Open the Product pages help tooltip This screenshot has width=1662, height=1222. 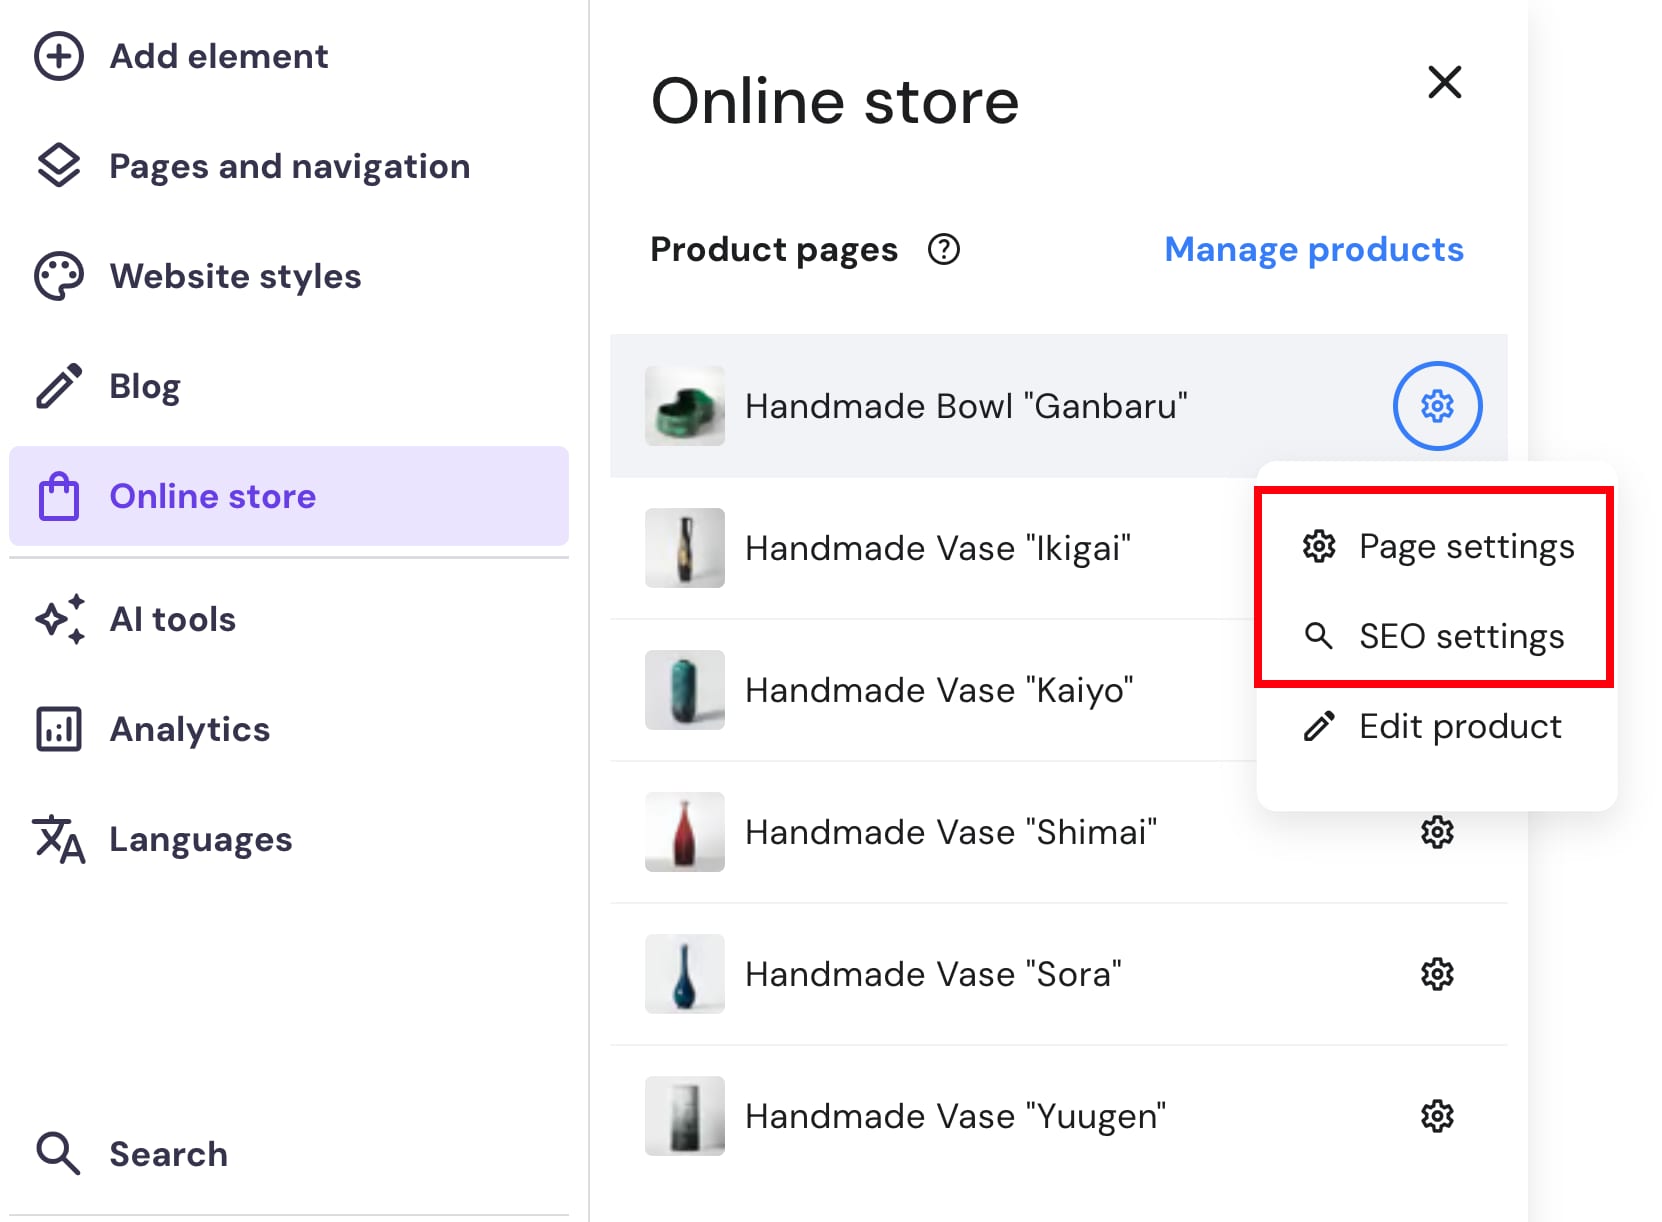[x=943, y=250]
